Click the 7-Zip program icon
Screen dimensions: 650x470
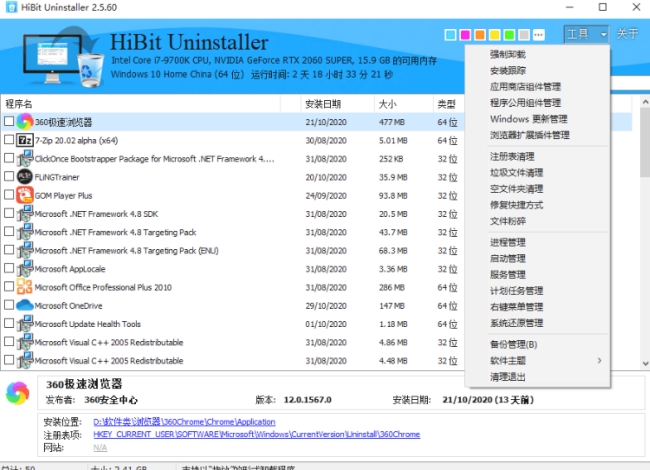[24, 141]
